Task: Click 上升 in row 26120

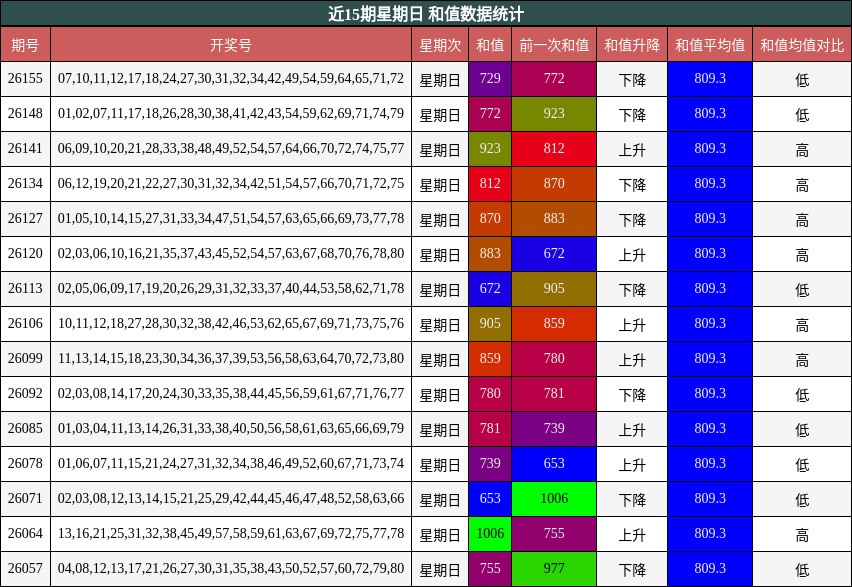Action: [632, 254]
